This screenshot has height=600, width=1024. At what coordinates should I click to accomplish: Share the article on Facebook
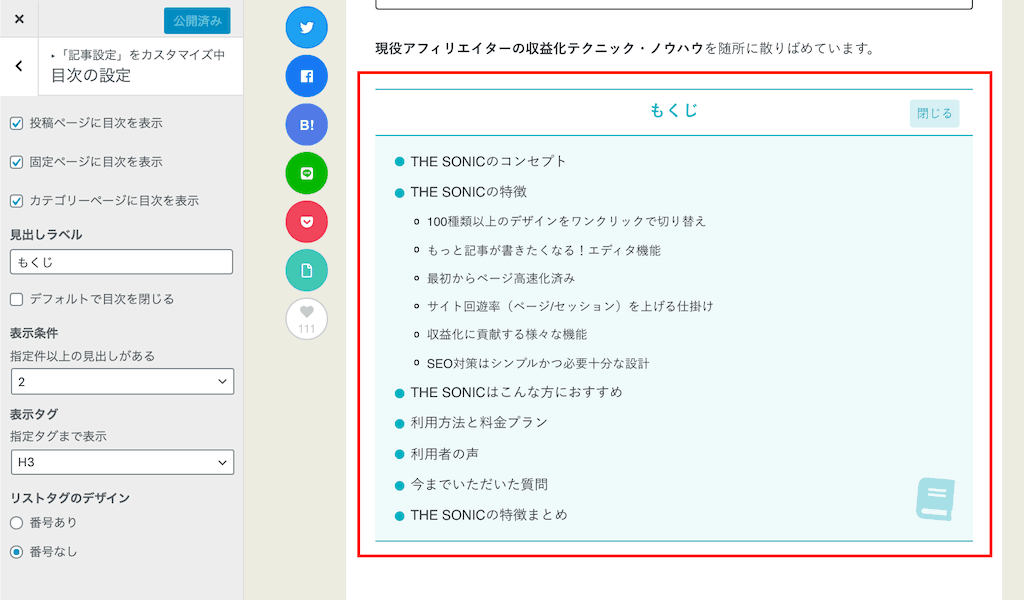tap(306, 76)
